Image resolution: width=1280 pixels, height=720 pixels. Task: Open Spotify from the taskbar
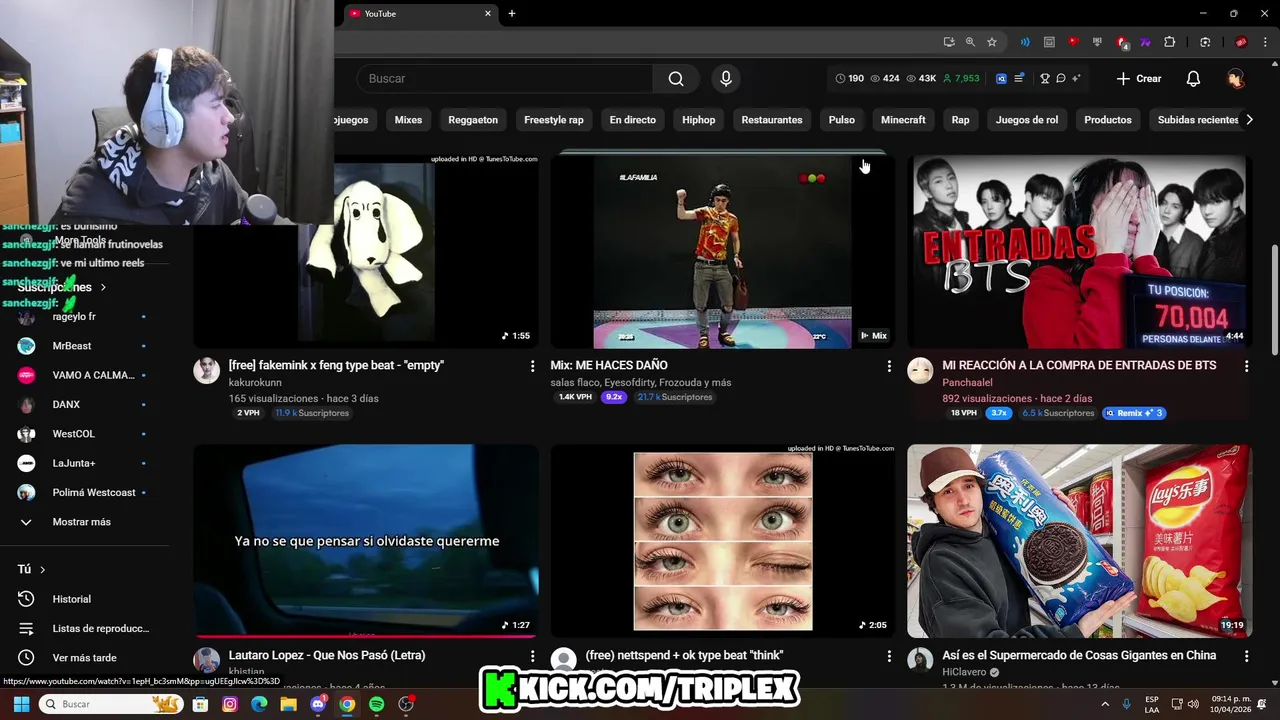pos(376,704)
